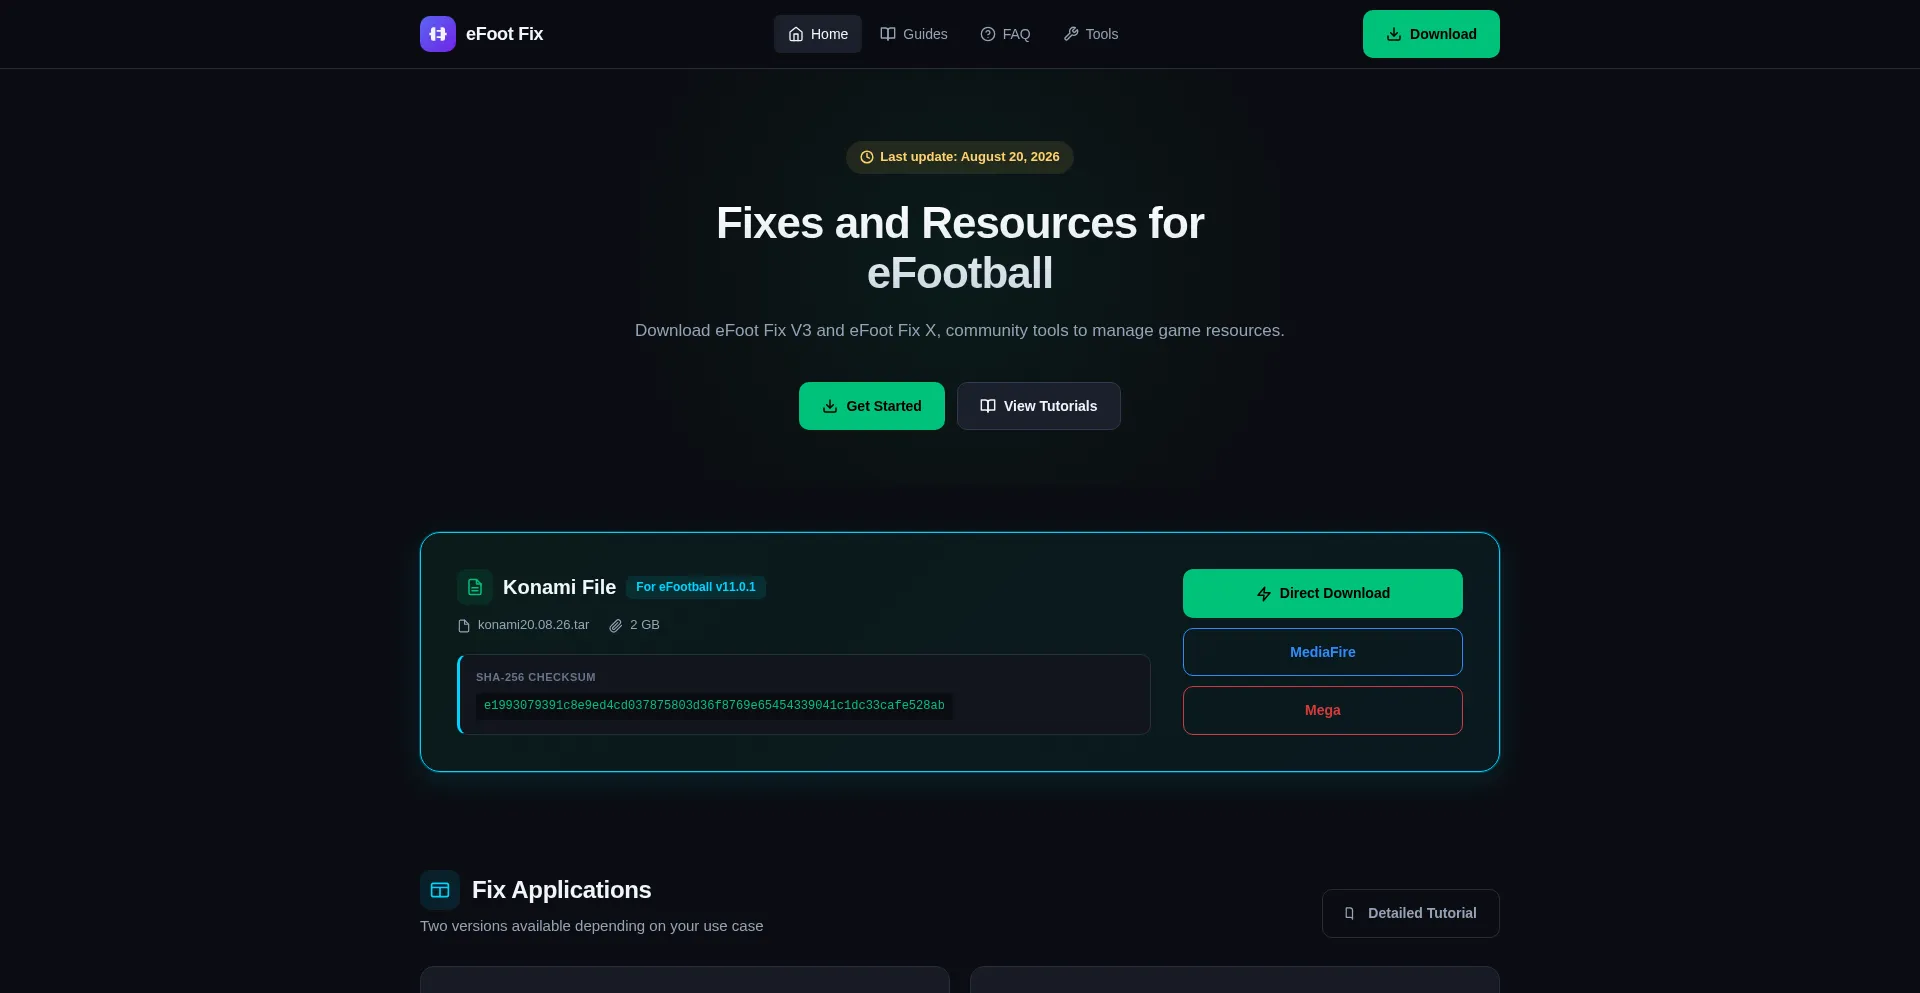The height and width of the screenshot is (993, 1920).
Task: Click the house icon in Home tab
Action: 796,34
